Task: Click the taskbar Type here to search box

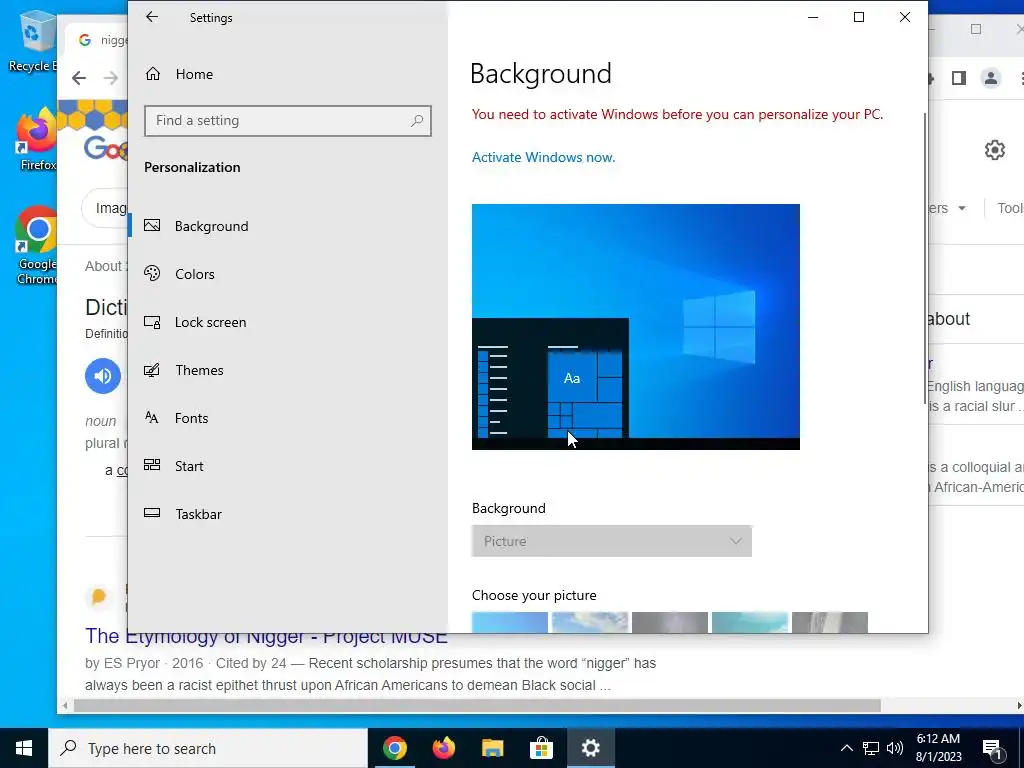Action: point(208,748)
